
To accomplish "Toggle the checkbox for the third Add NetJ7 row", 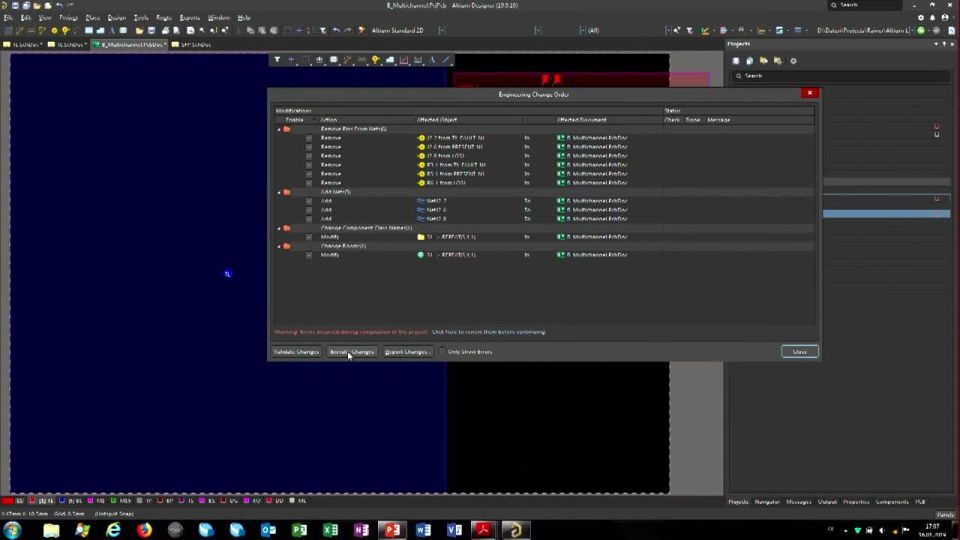I will coord(309,219).
